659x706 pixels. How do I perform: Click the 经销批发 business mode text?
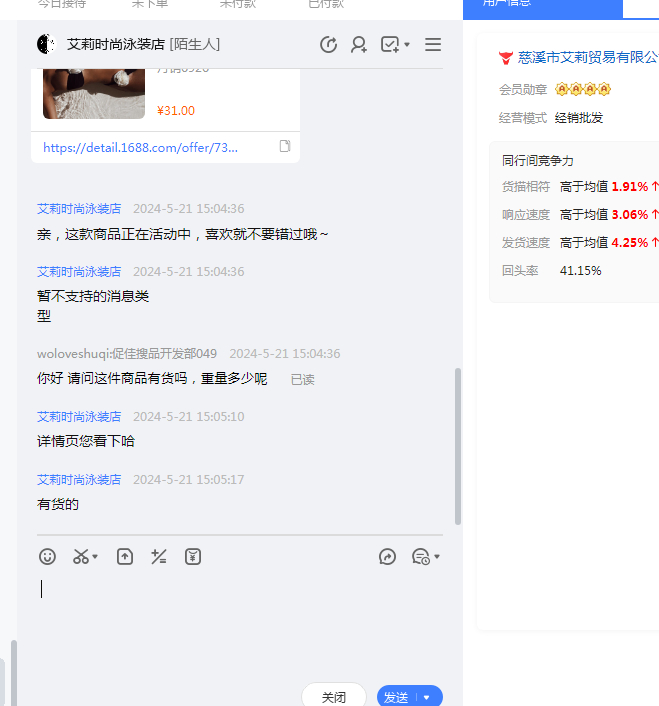(579, 118)
